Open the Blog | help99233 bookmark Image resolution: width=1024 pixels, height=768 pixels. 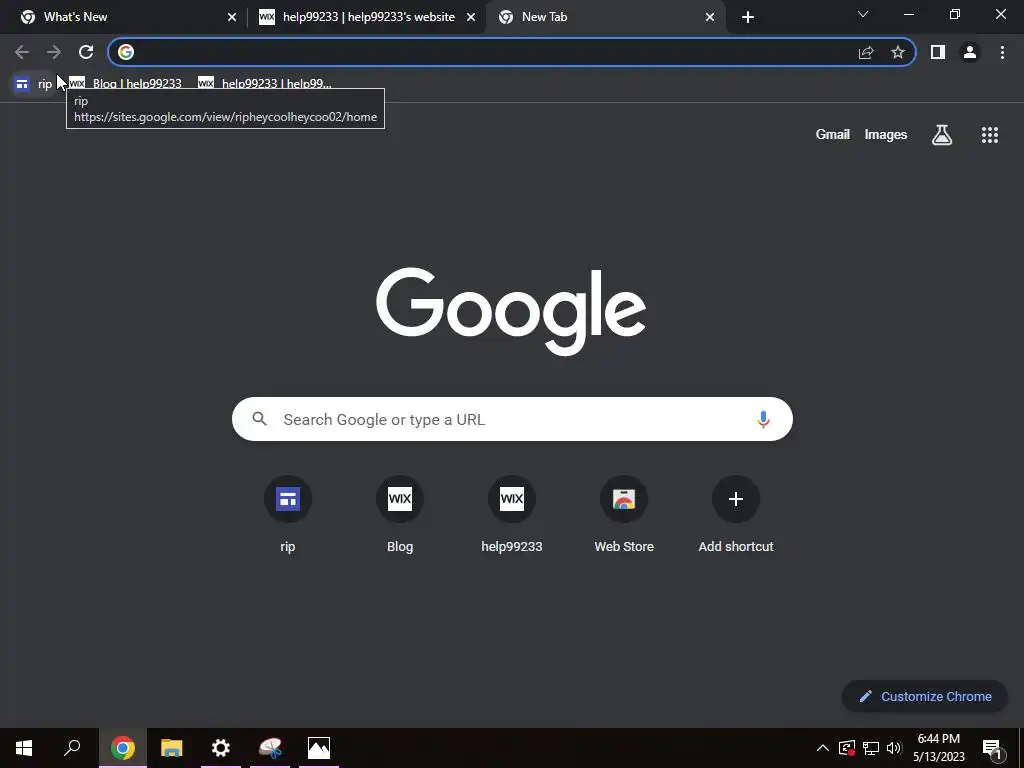[x=125, y=84]
